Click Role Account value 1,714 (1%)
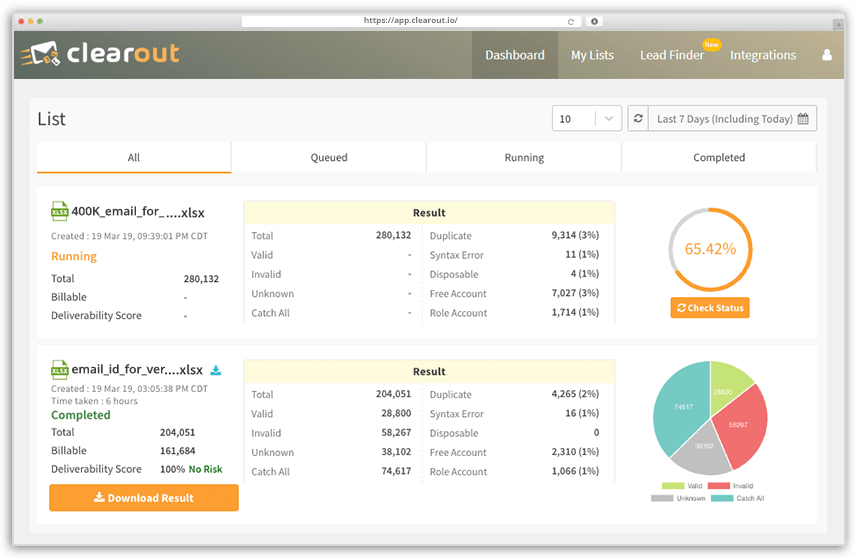858x558 pixels. (575, 312)
